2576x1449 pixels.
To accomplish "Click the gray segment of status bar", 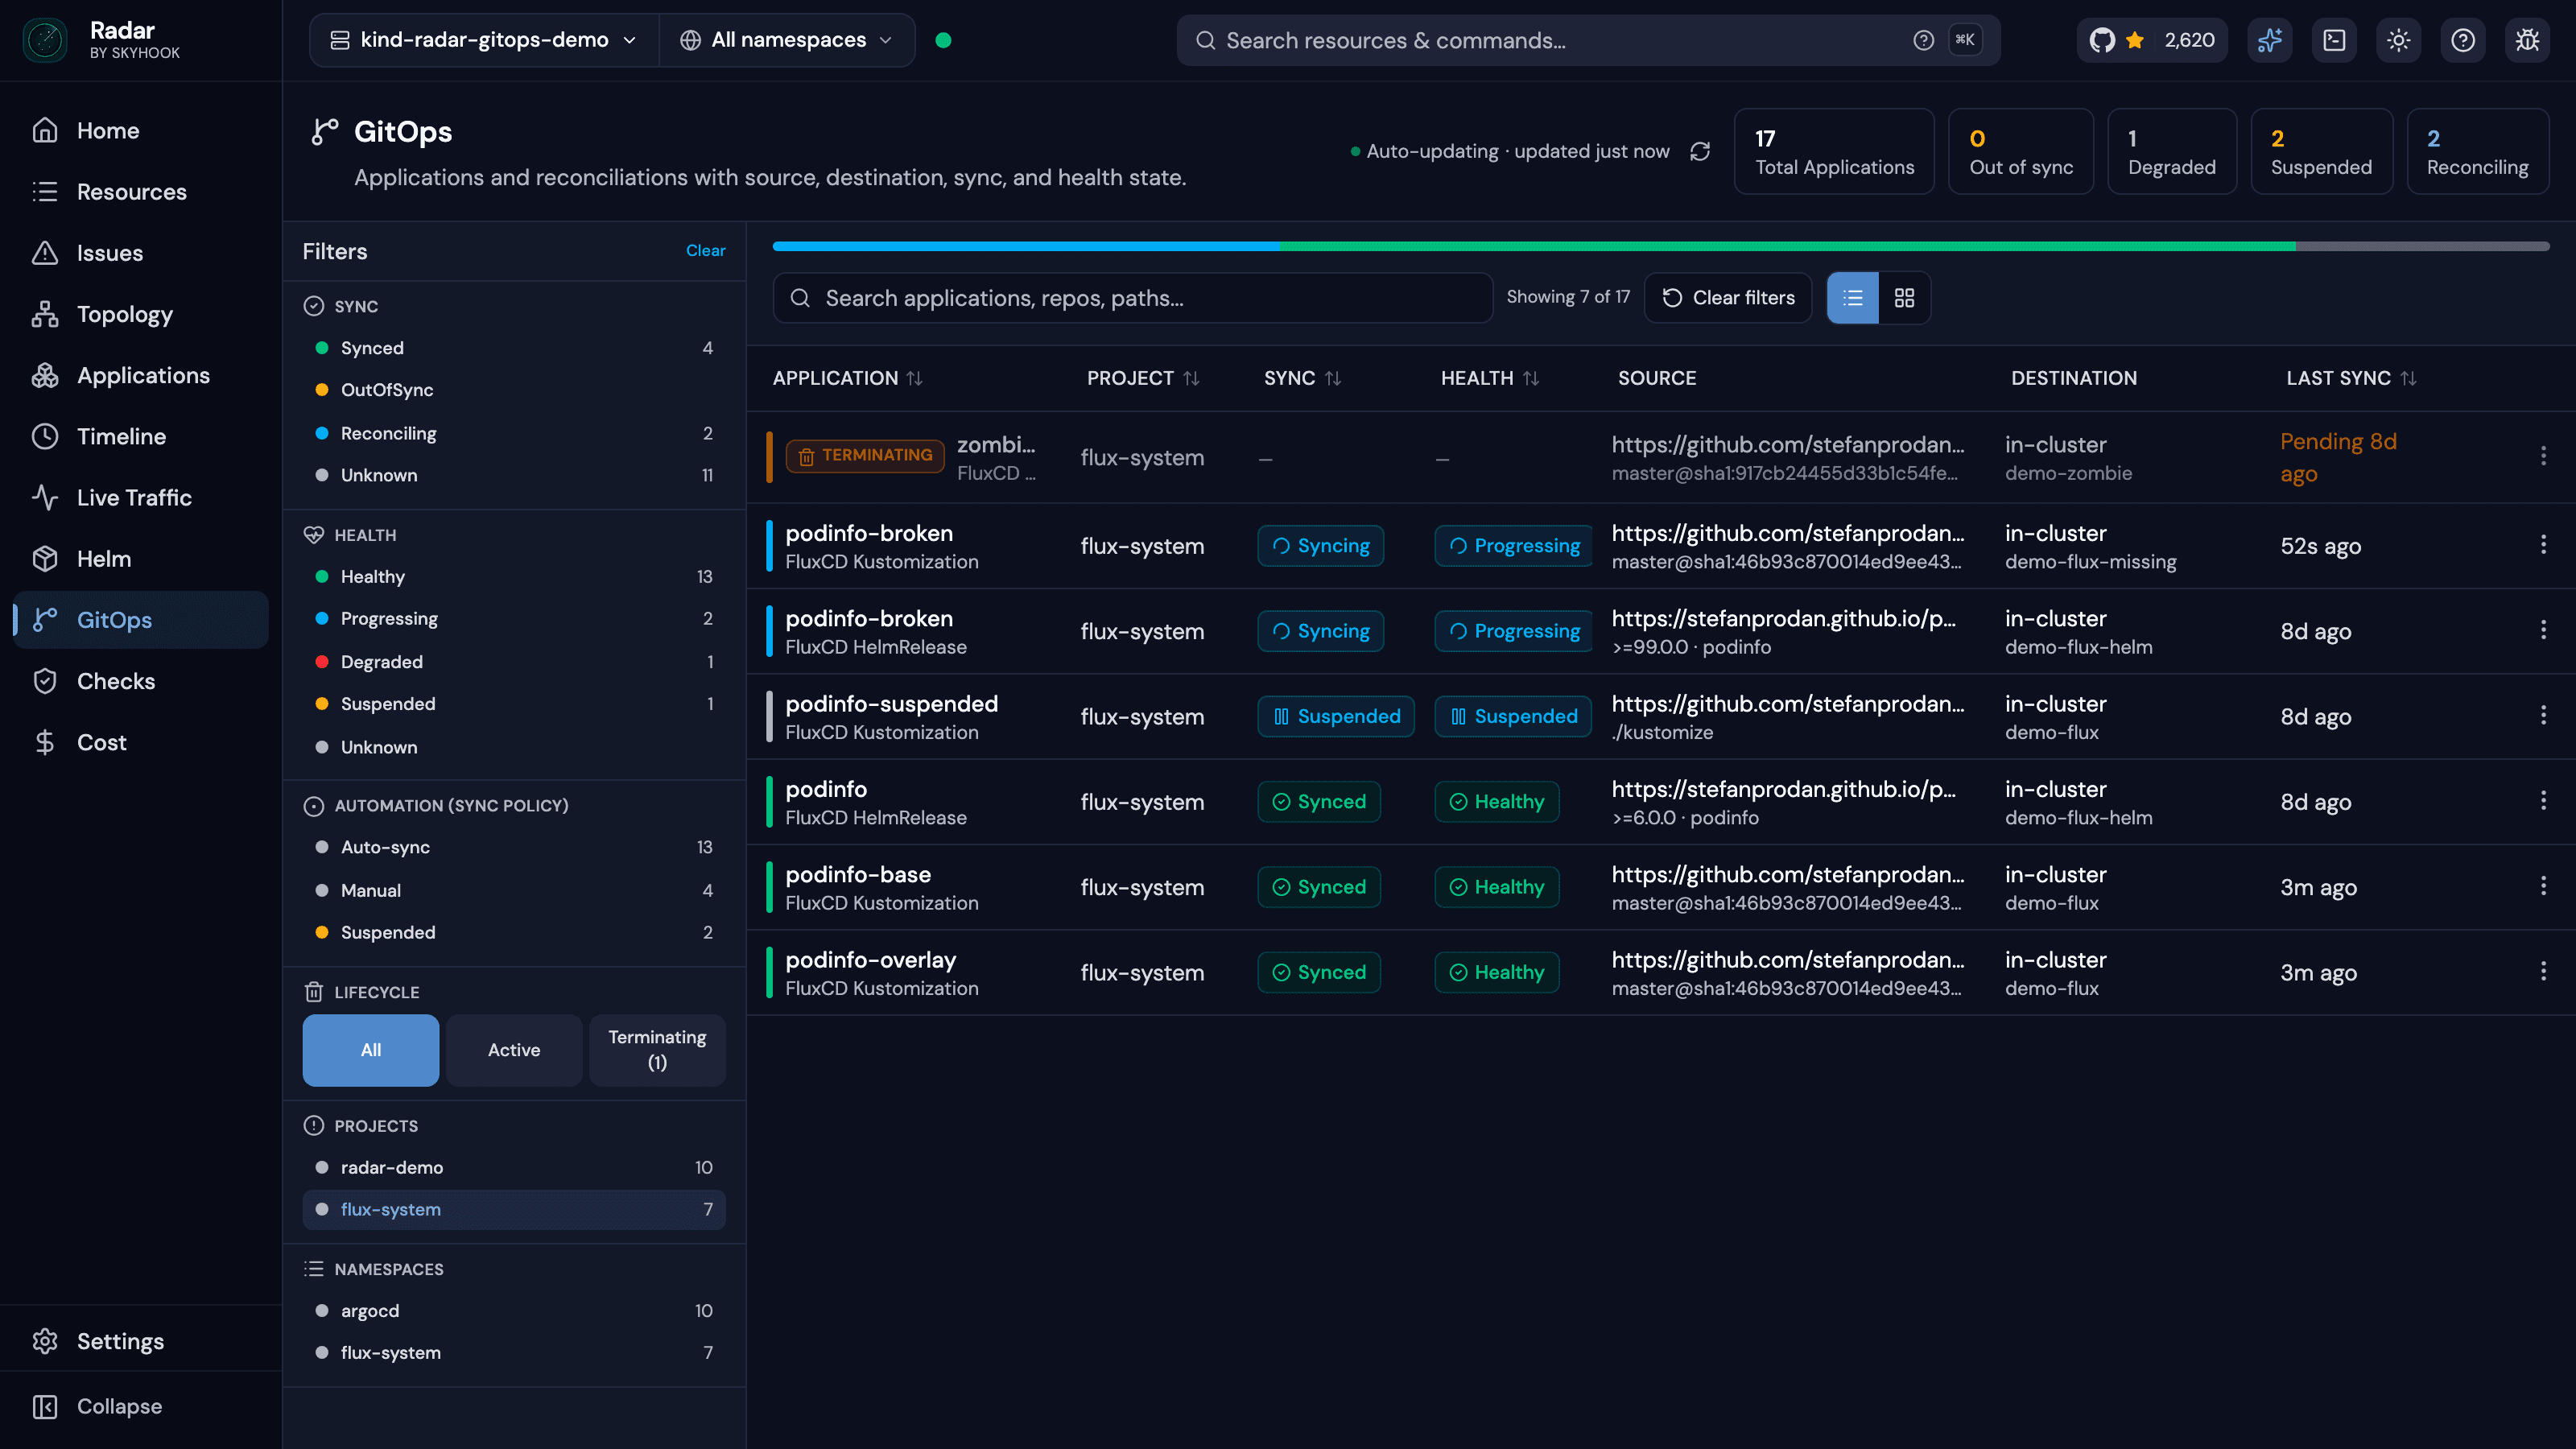I will pyautogui.click(x=2422, y=246).
